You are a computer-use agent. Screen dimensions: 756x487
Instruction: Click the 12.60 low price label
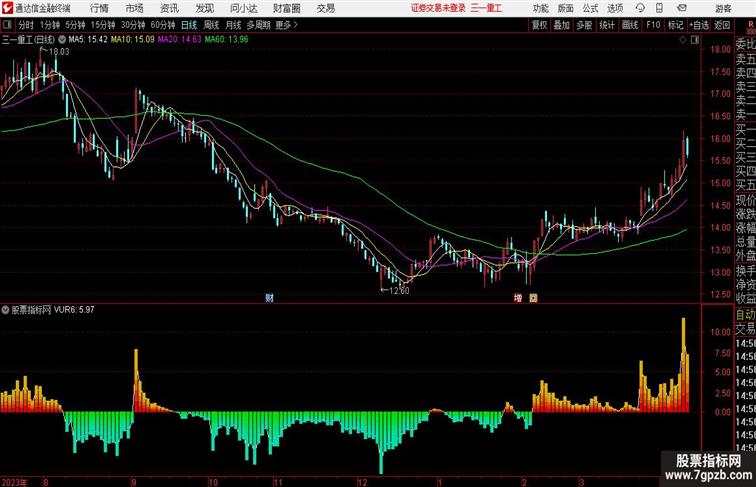point(399,291)
